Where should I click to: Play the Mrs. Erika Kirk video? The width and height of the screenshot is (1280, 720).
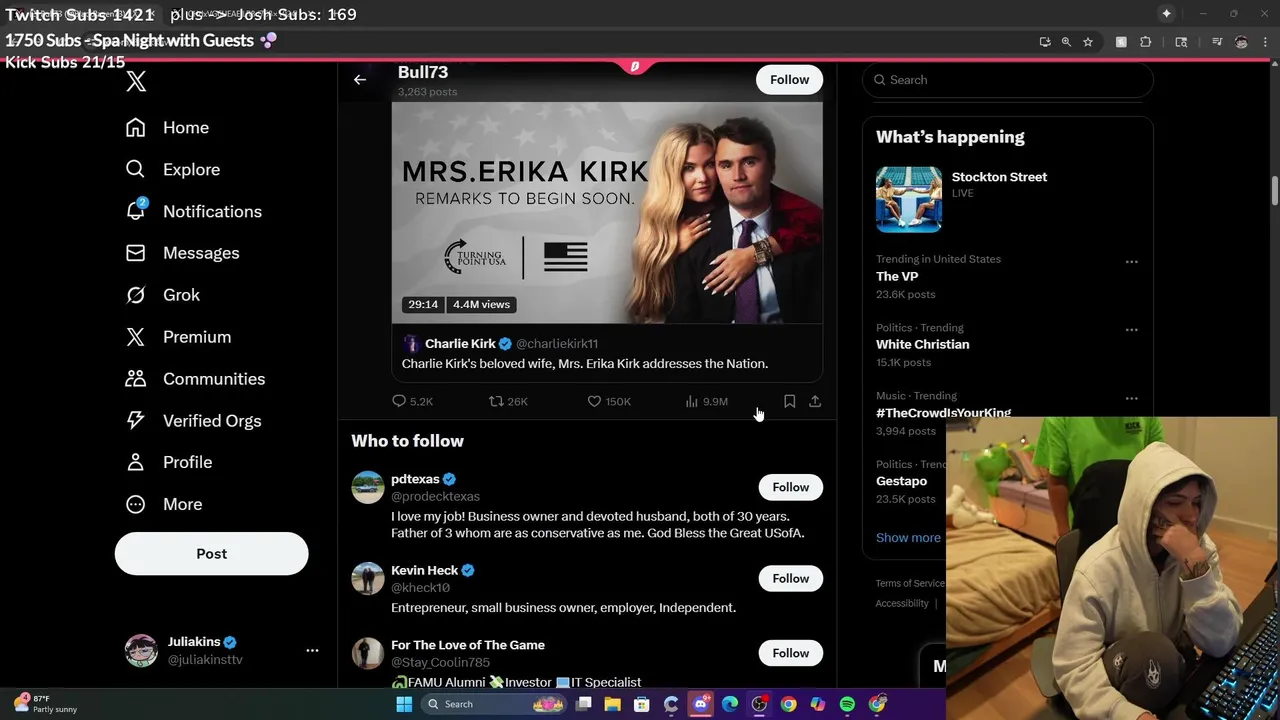pos(607,212)
